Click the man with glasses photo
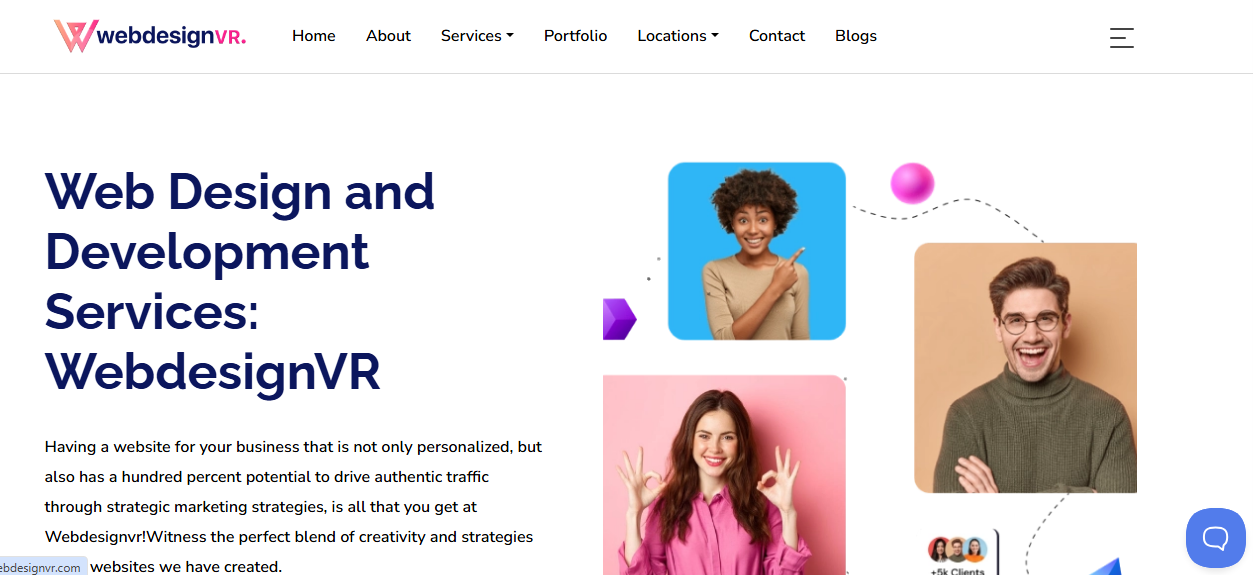This screenshot has width=1253, height=575. pos(1025,368)
